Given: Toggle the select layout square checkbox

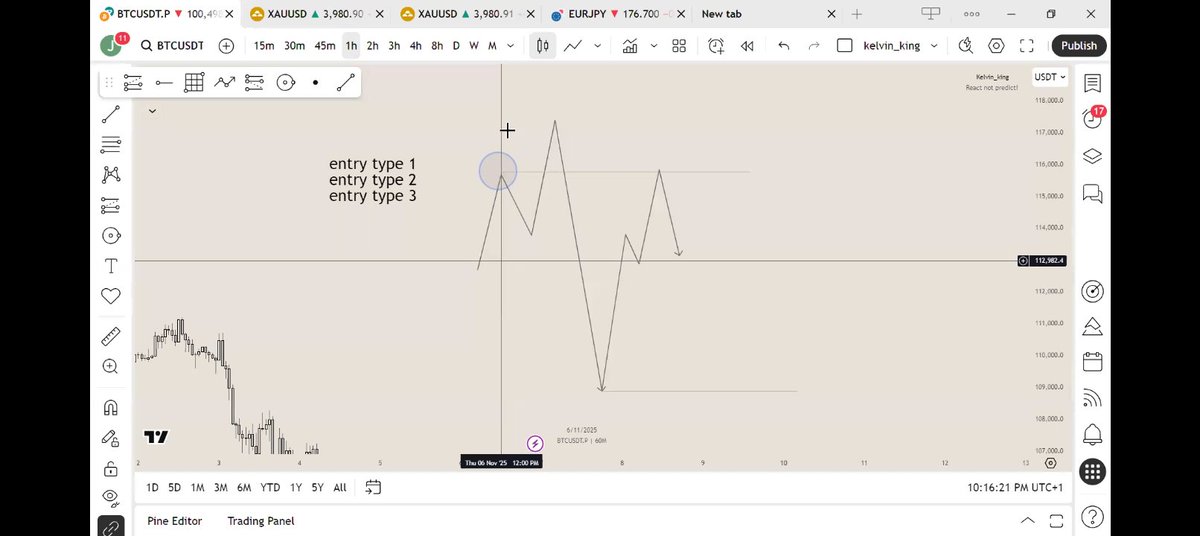Looking at the screenshot, I should click(845, 46).
